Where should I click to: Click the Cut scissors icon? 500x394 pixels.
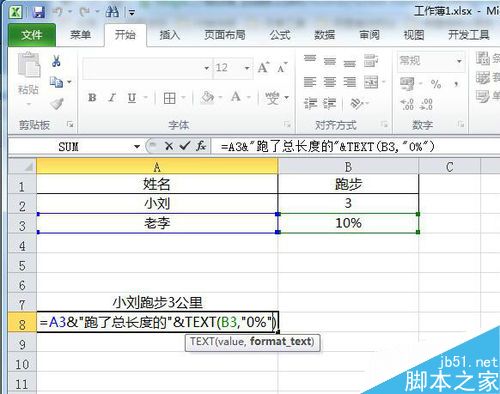[56, 61]
